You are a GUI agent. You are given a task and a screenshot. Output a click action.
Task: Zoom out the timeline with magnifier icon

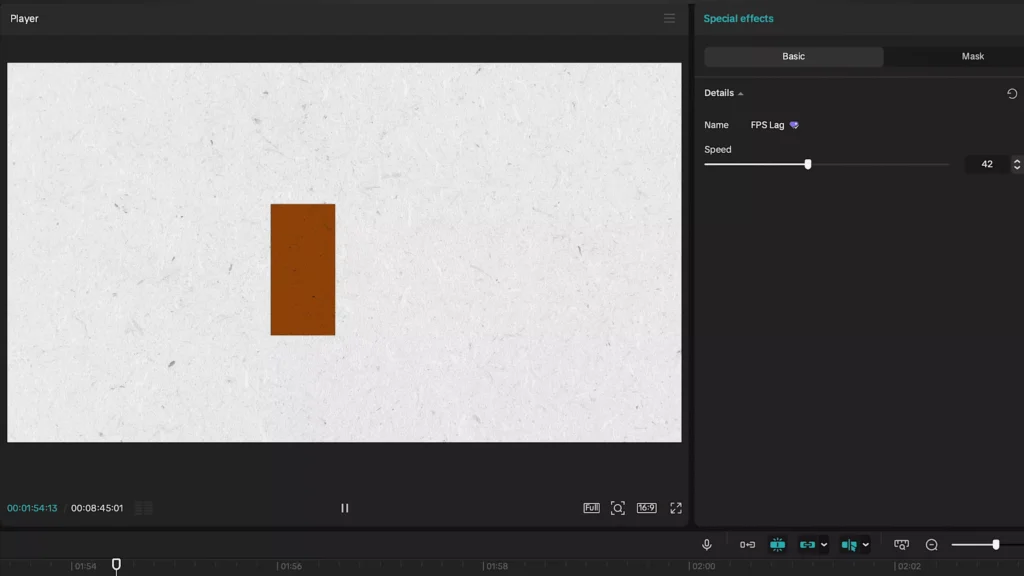pyautogui.click(x=930, y=544)
